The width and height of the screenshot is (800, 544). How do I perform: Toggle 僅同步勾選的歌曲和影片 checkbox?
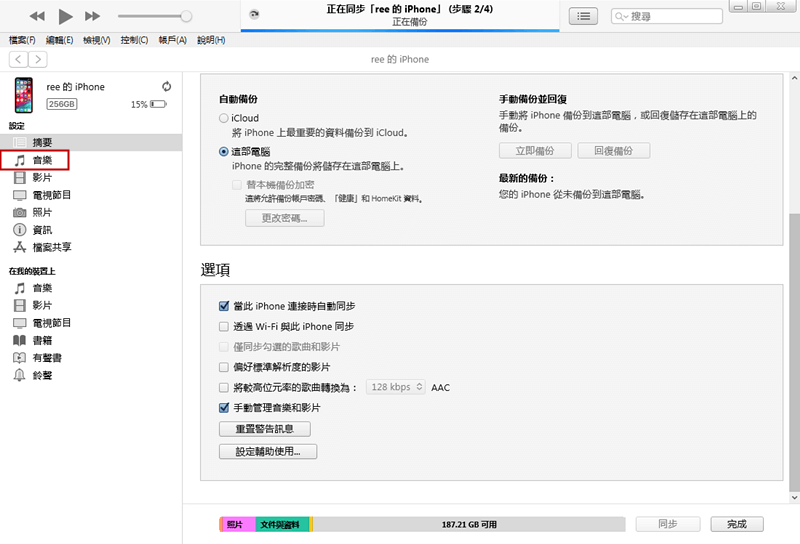tap(223, 347)
